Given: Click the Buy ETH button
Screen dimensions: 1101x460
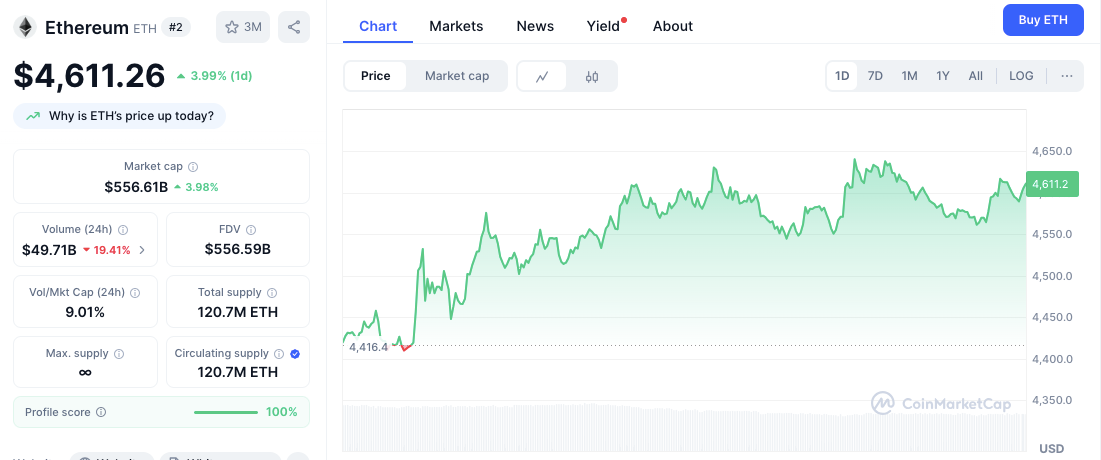Looking at the screenshot, I should (1043, 20).
